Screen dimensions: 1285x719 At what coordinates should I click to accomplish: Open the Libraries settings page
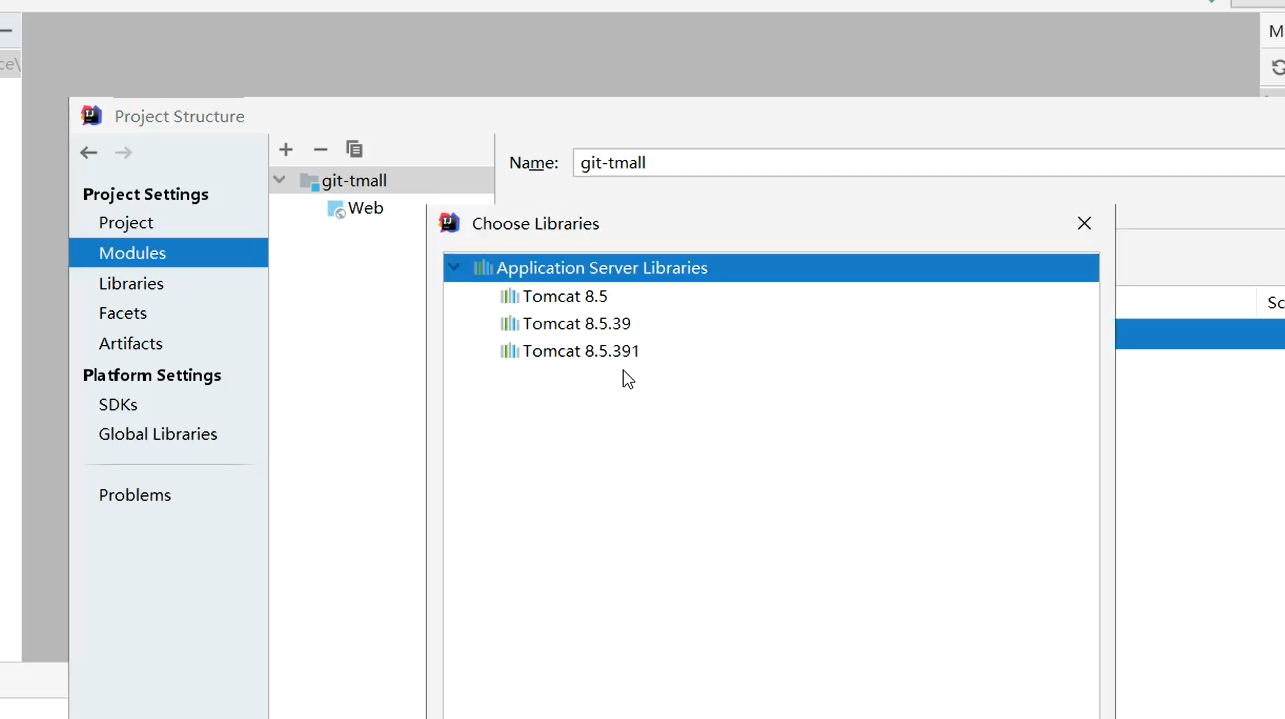click(x=131, y=284)
